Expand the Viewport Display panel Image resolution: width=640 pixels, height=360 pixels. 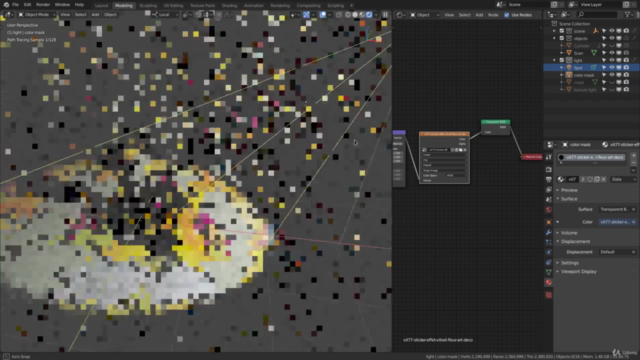(578, 272)
